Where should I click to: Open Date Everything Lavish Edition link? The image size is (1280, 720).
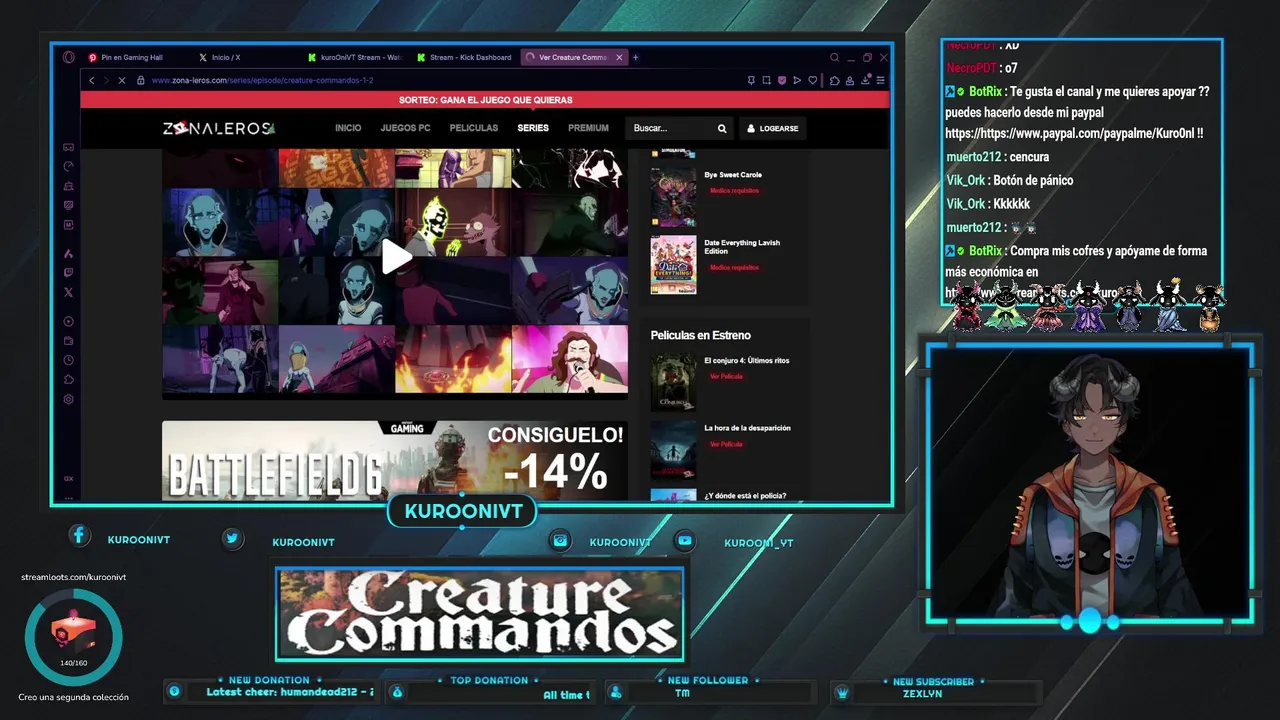(742, 247)
